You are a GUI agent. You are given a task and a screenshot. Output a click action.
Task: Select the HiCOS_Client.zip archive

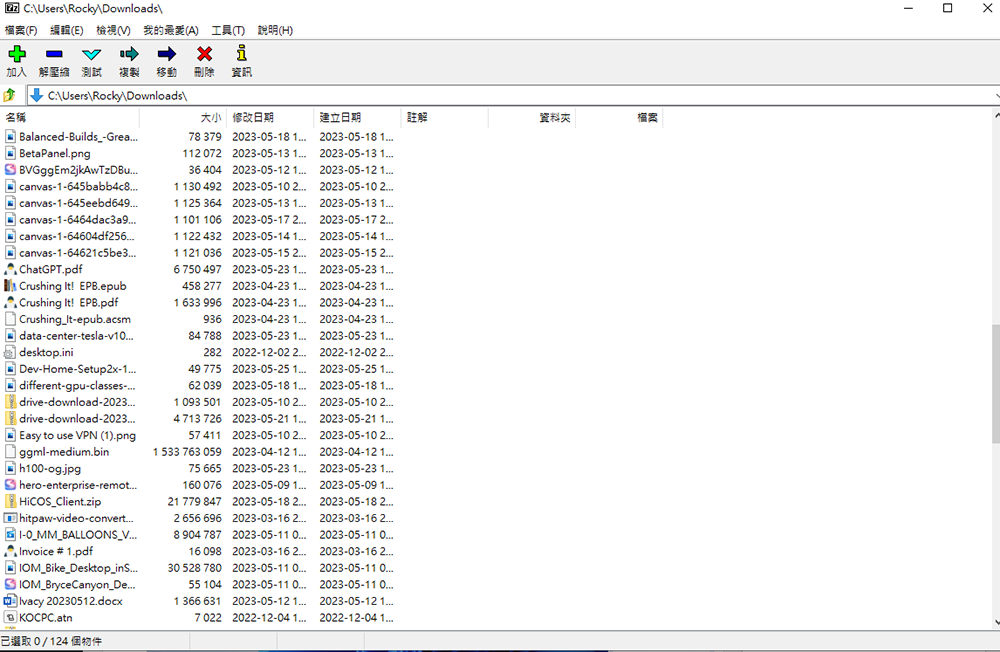tap(55, 501)
